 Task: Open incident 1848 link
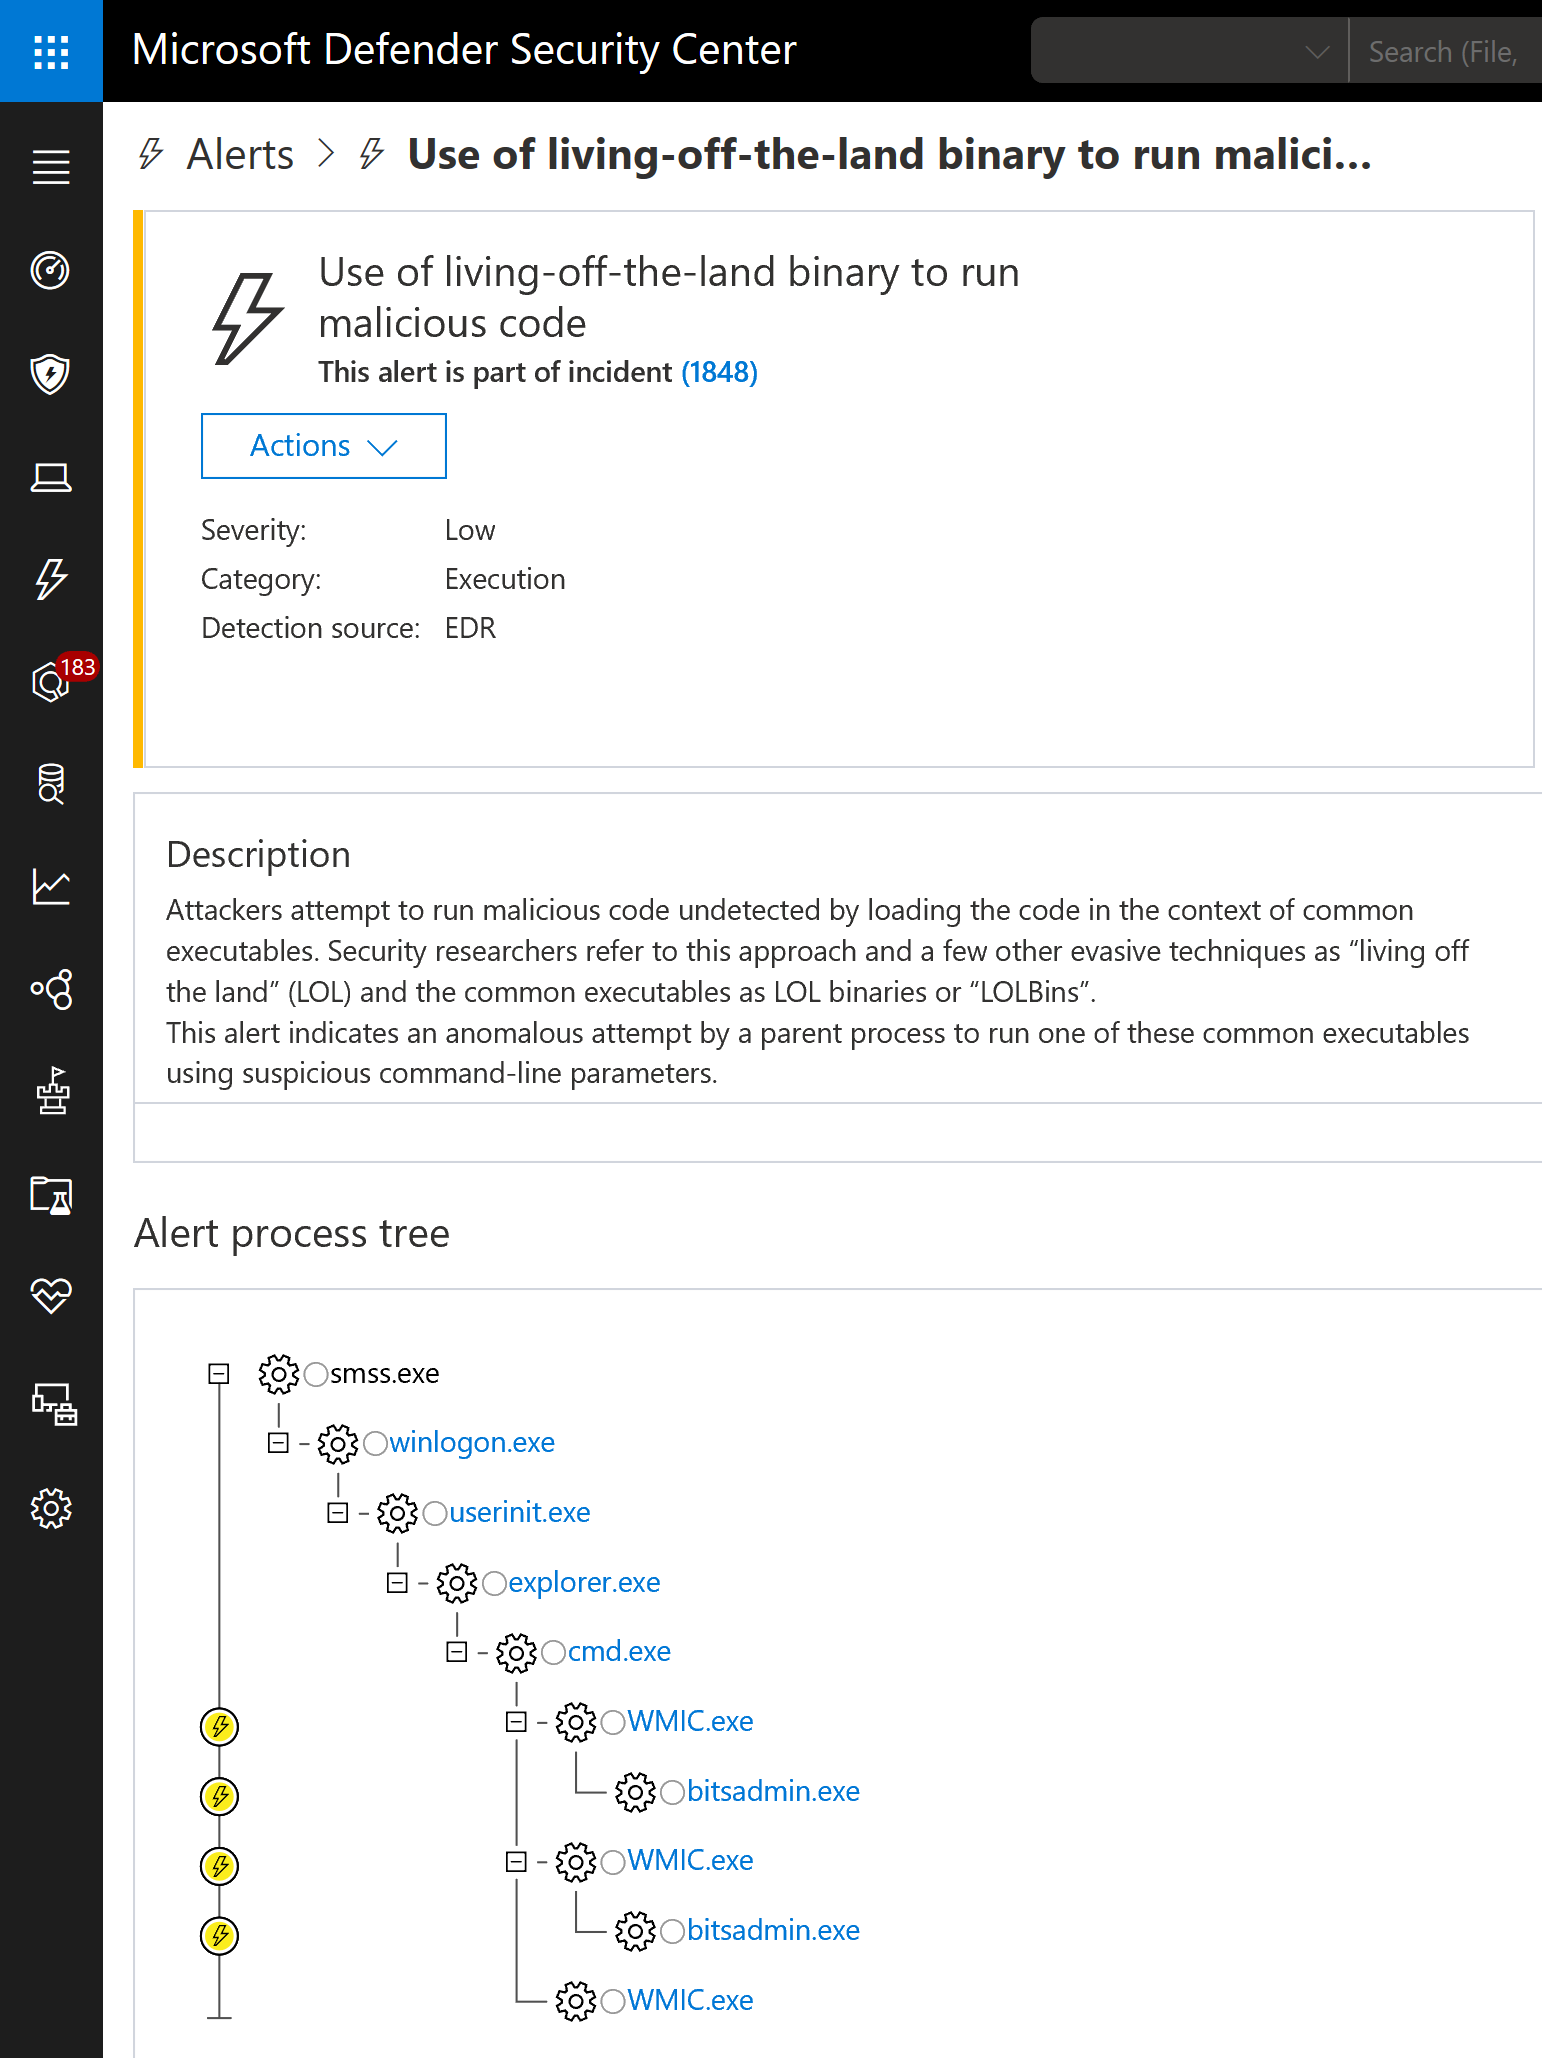(719, 372)
